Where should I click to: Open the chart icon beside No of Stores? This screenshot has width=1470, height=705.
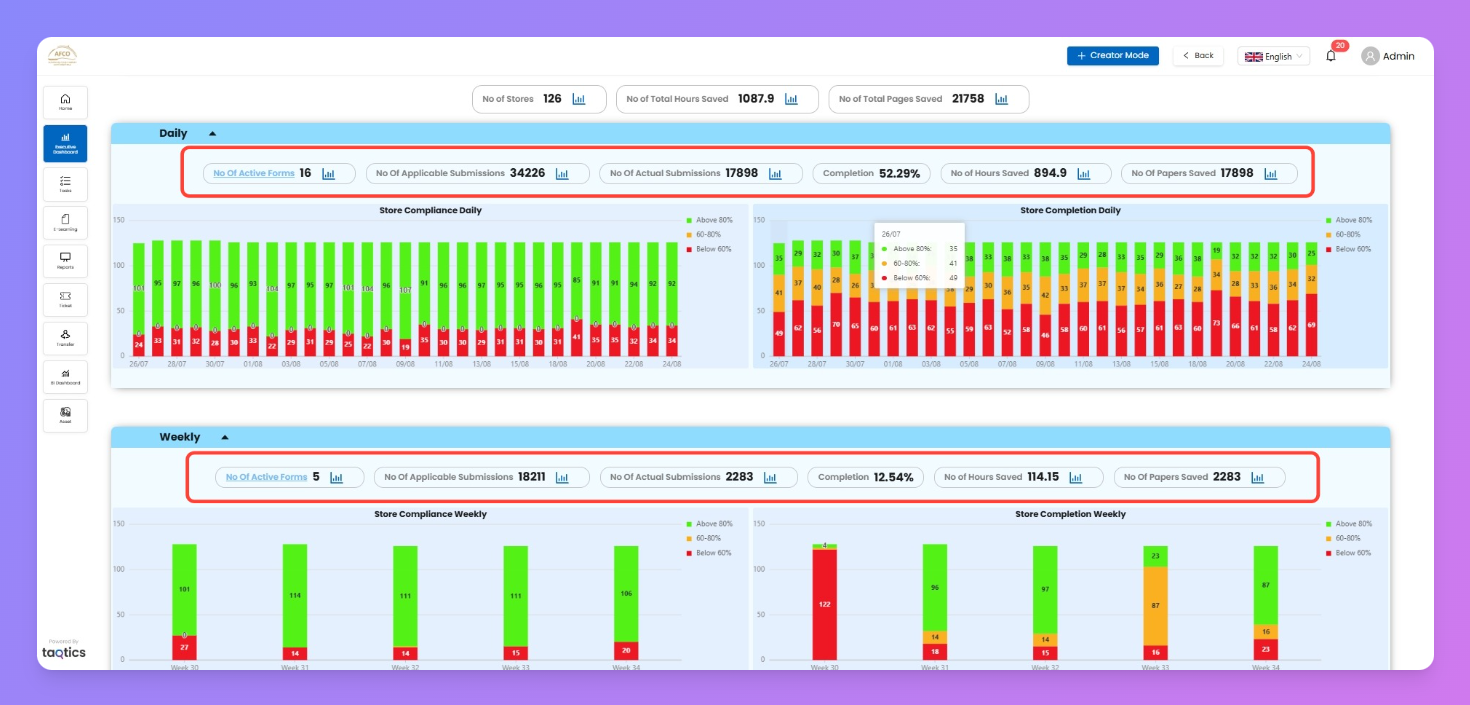[579, 99]
